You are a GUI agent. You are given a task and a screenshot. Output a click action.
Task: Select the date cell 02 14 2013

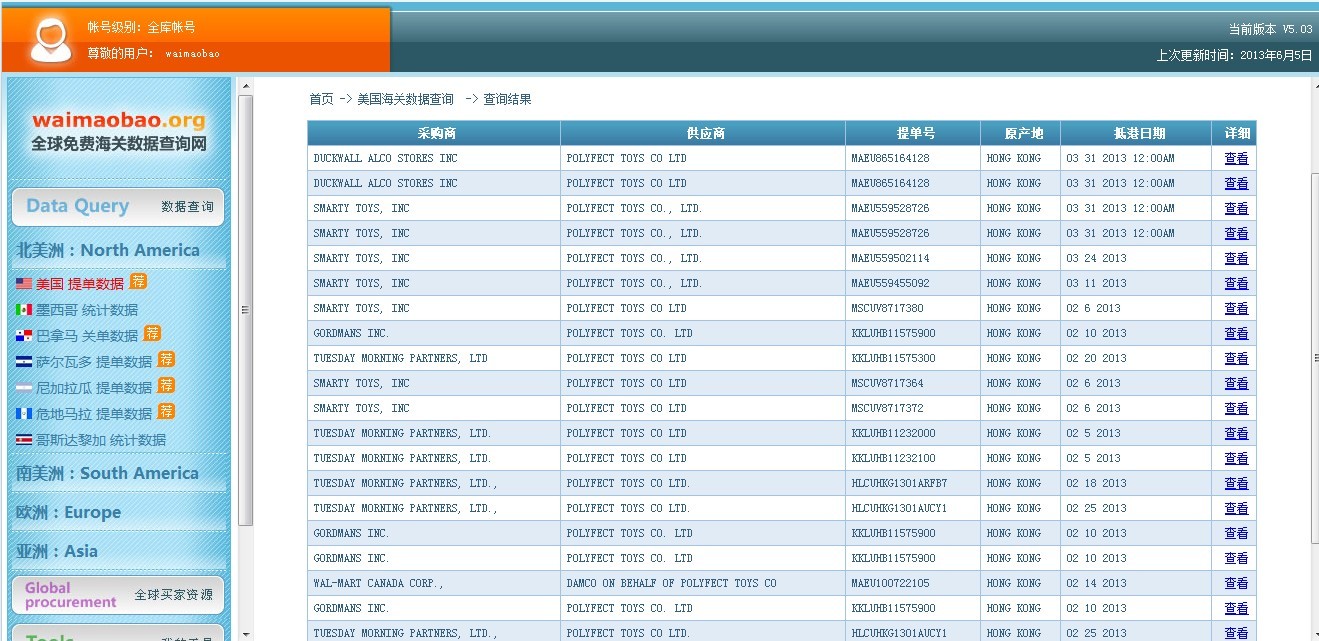pyautogui.click(x=1136, y=583)
